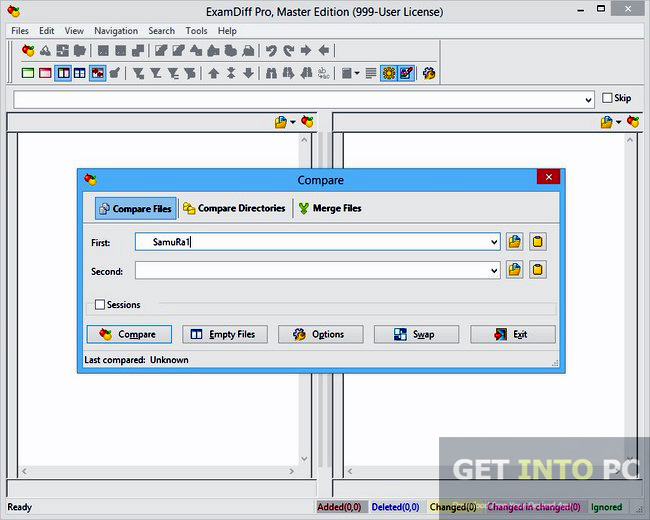Check the Sessions checkbox
Image resolution: width=650 pixels, height=520 pixels.
click(x=100, y=305)
